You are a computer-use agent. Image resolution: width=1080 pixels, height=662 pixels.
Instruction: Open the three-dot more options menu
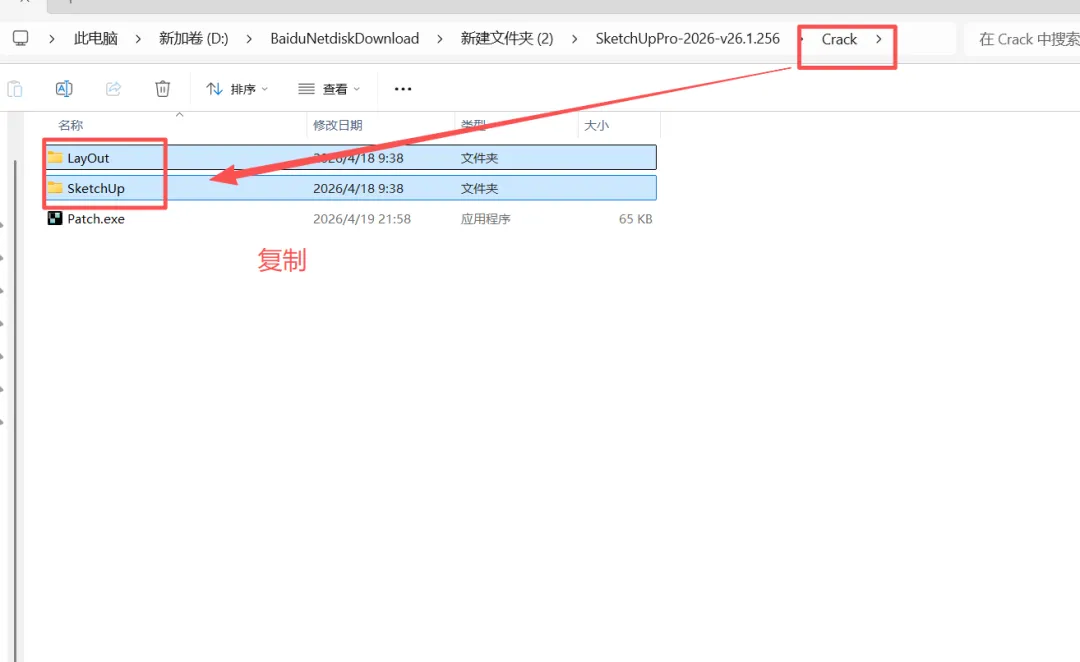coord(403,89)
